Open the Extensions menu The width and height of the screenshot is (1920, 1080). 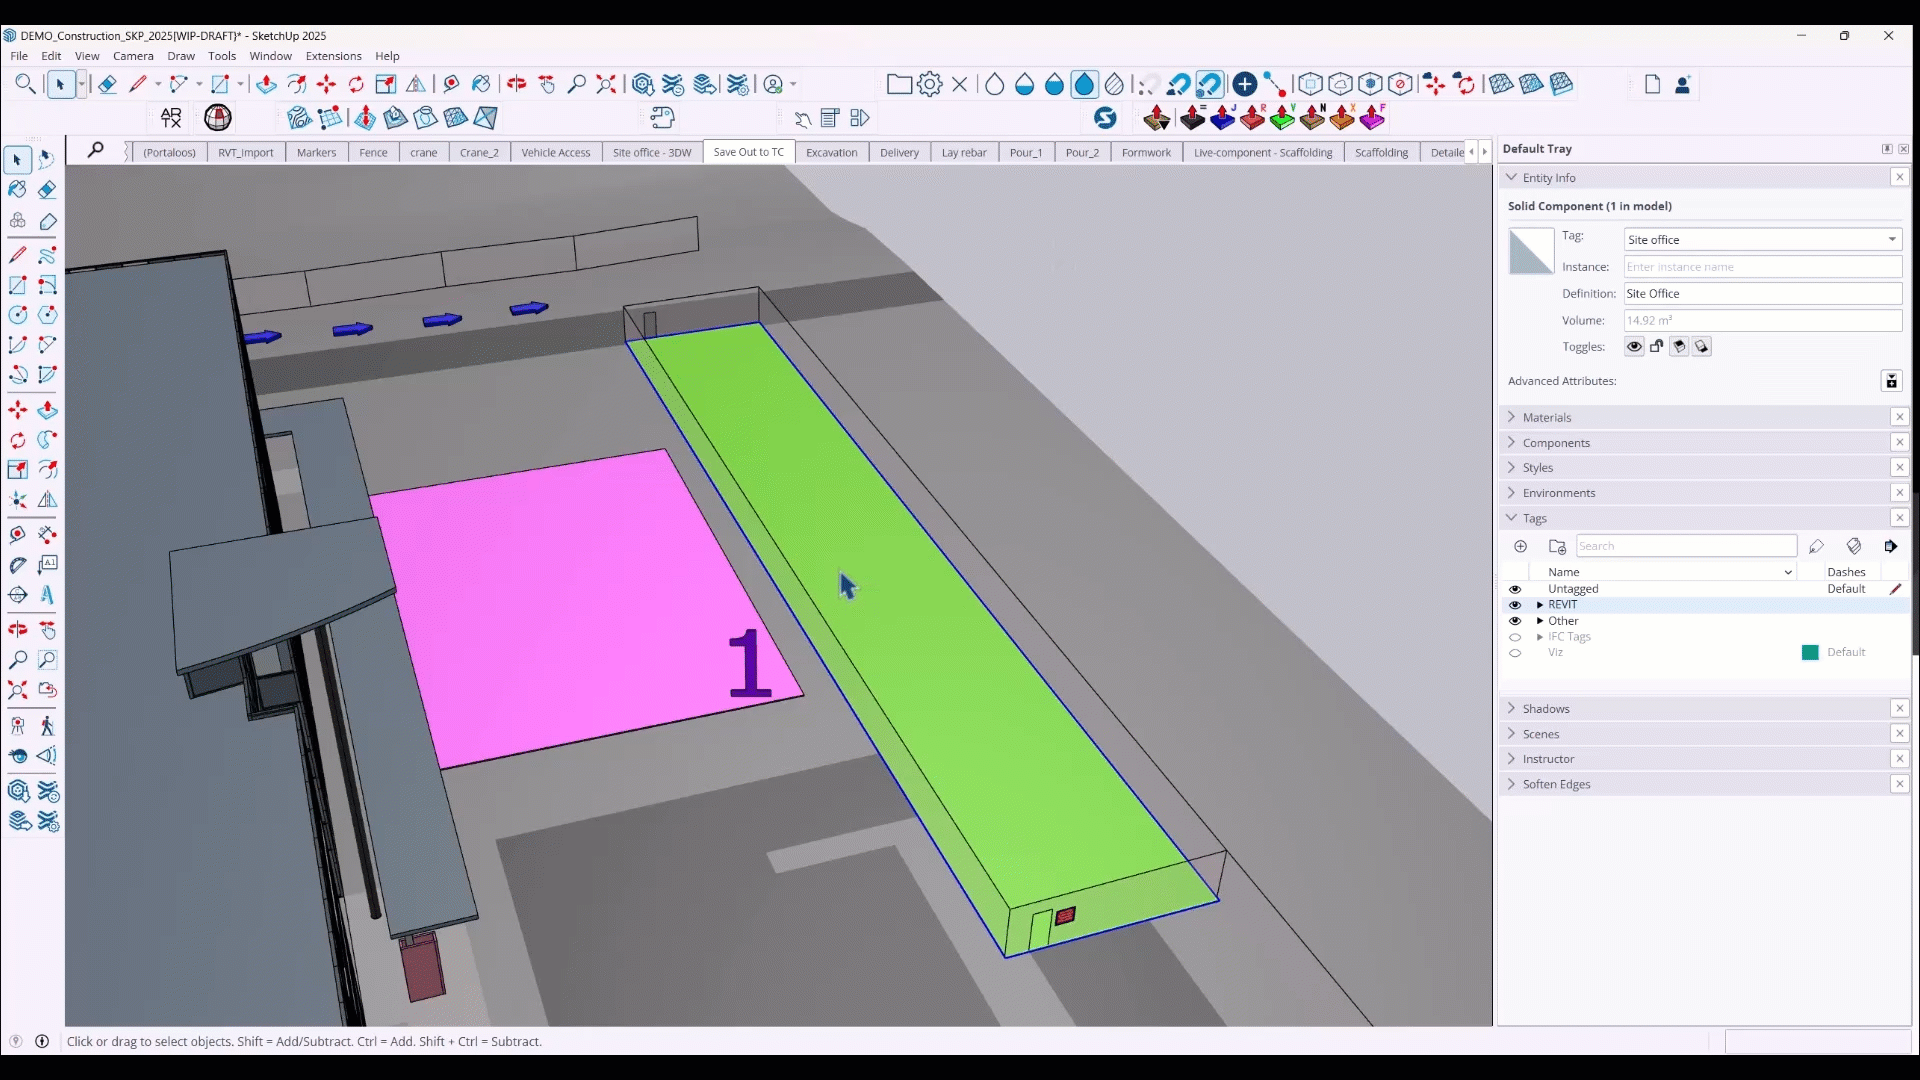pyautogui.click(x=333, y=56)
